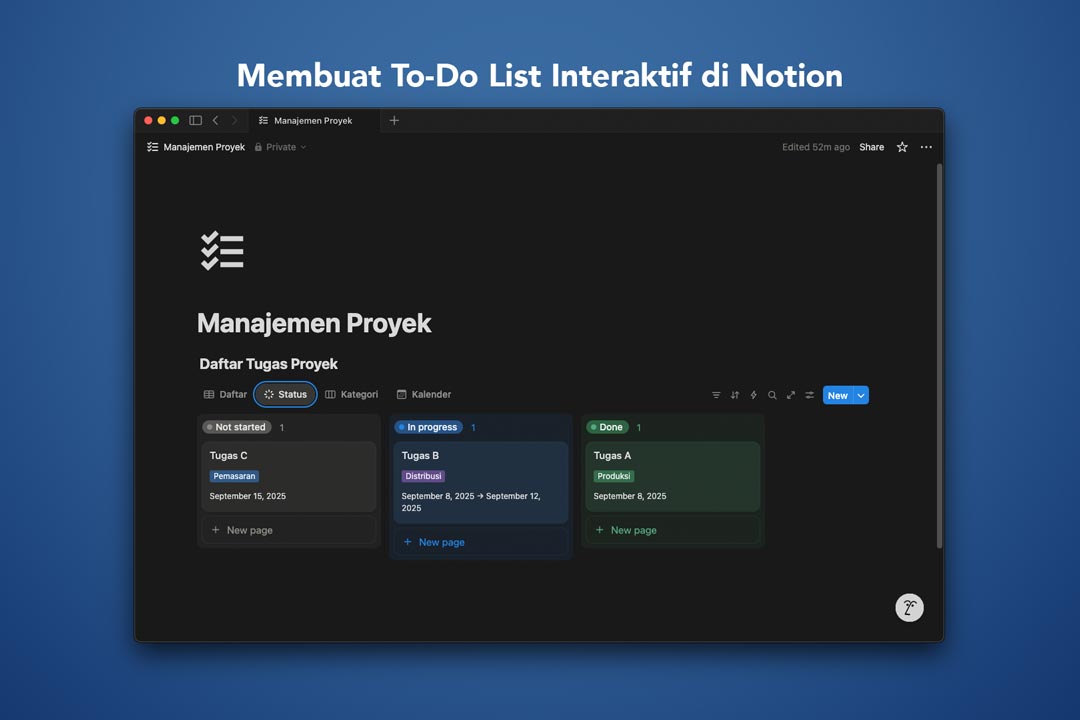
Task: Open the three-dot page menu
Action: 926,147
